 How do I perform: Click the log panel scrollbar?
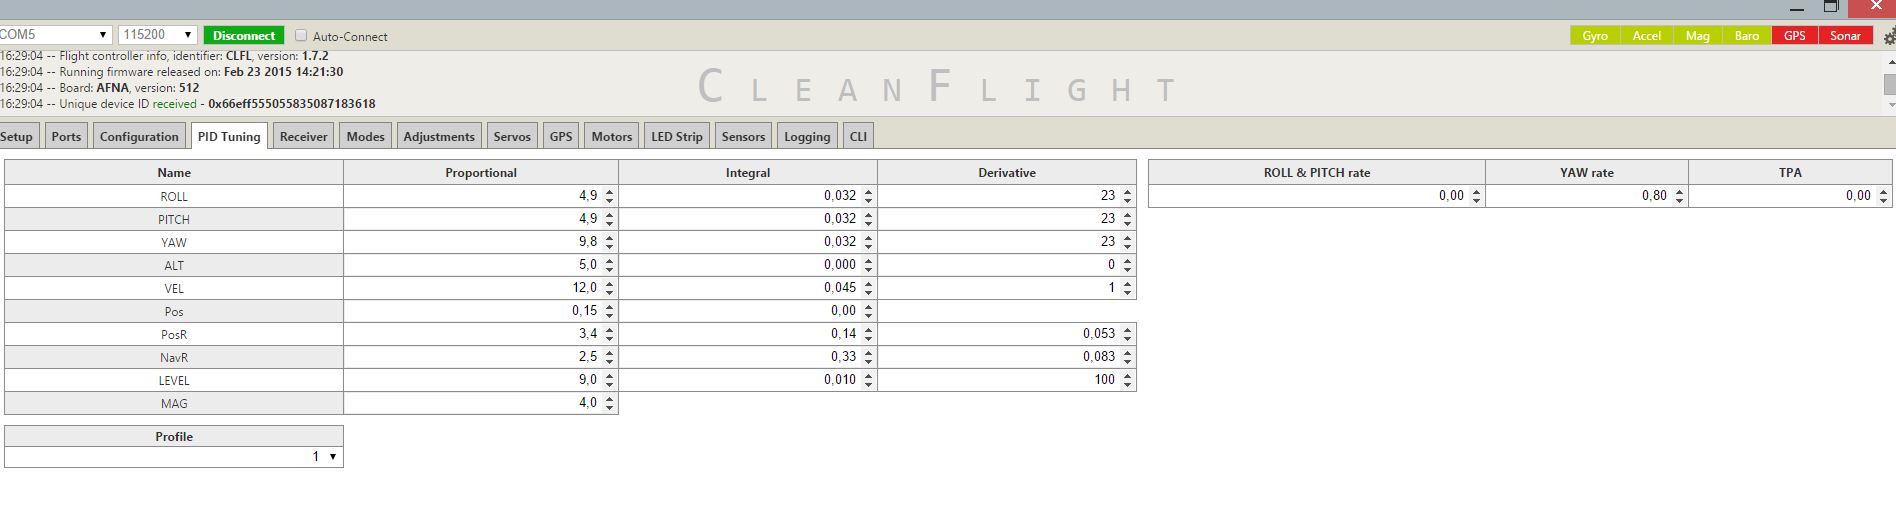1889,84
